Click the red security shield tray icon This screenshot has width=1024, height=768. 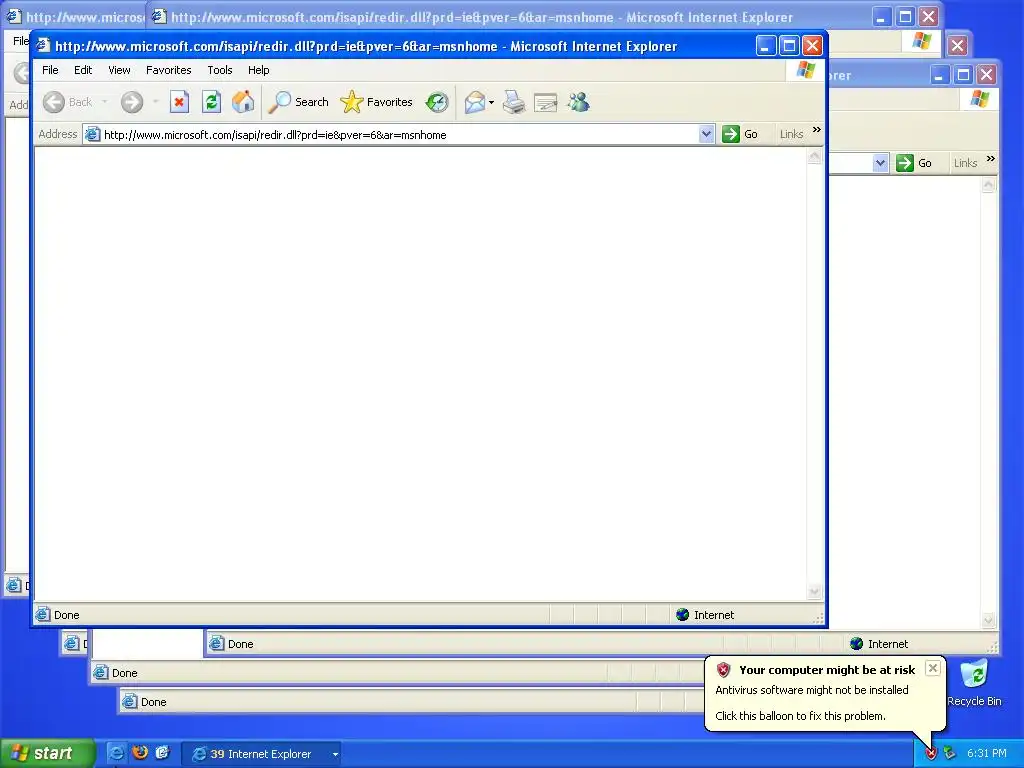click(x=931, y=754)
